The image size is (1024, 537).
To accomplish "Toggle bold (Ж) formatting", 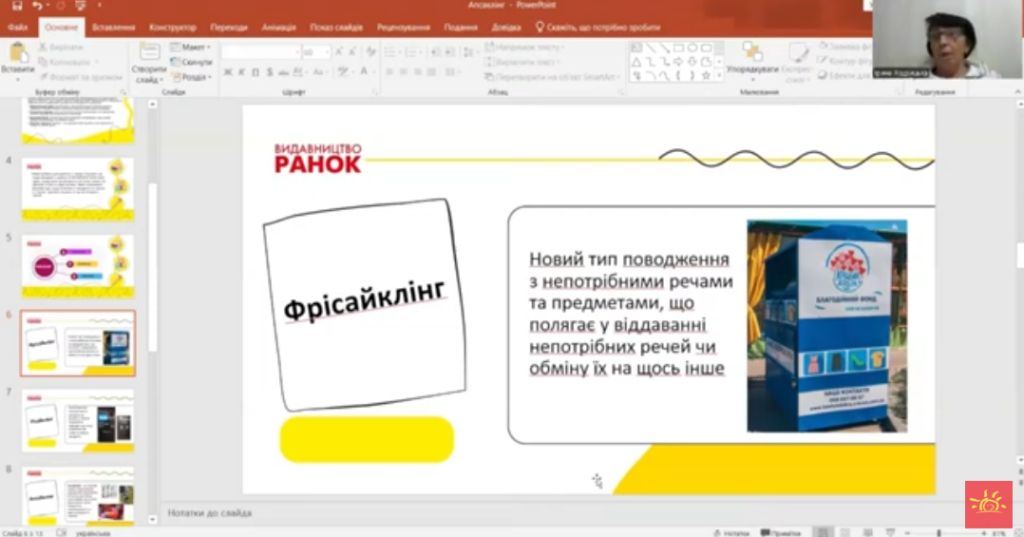I will (228, 72).
